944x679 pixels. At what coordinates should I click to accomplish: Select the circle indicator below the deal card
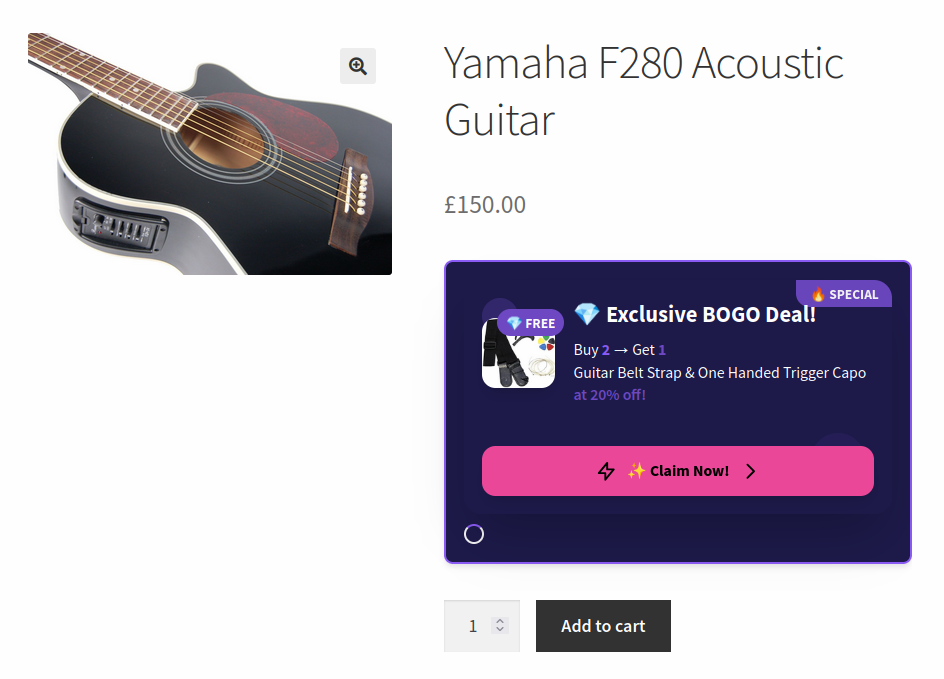[474, 534]
